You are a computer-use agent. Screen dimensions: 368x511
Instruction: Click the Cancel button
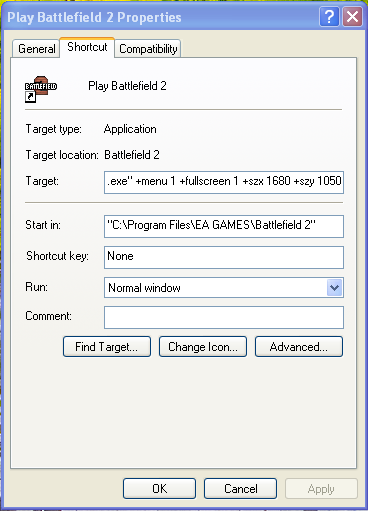click(x=240, y=489)
